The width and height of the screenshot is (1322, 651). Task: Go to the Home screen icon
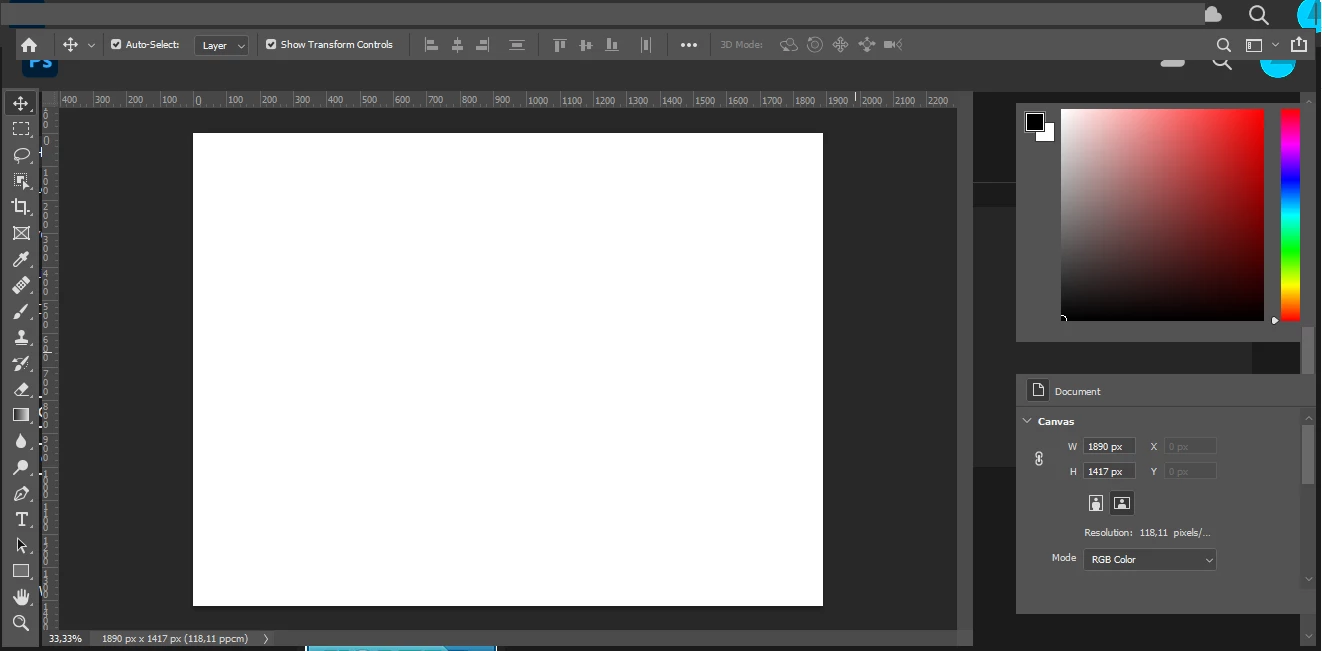29,45
